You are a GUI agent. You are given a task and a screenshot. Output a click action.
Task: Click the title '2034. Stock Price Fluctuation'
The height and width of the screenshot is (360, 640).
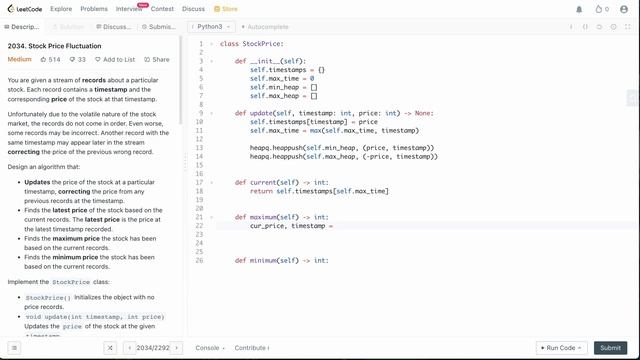[54, 46]
